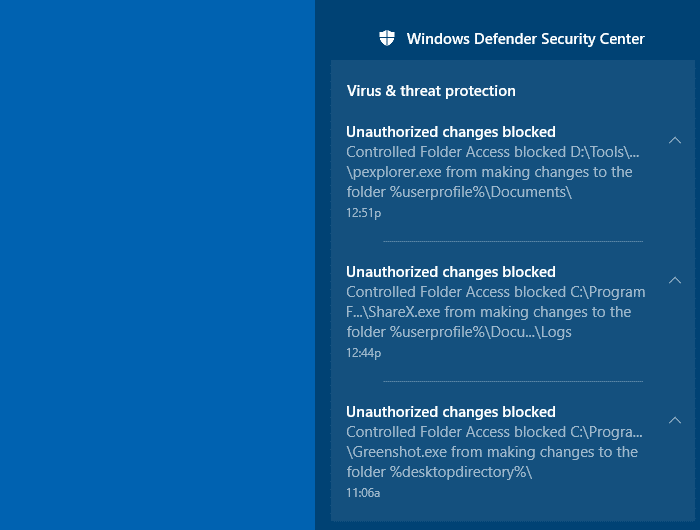Click the Windows Defender shield icon

[x=387, y=38]
